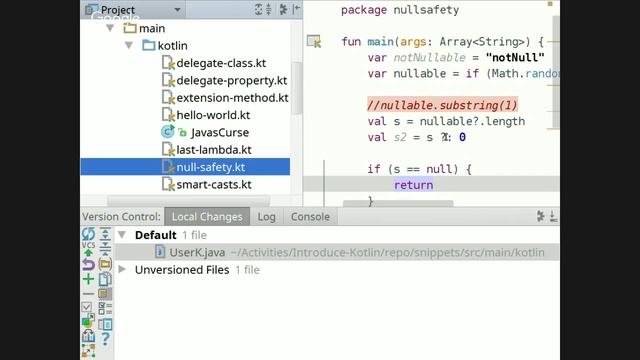Click the Project panel horizontal scrollbar
Viewport: 640px width, 360px height.
[188, 200]
